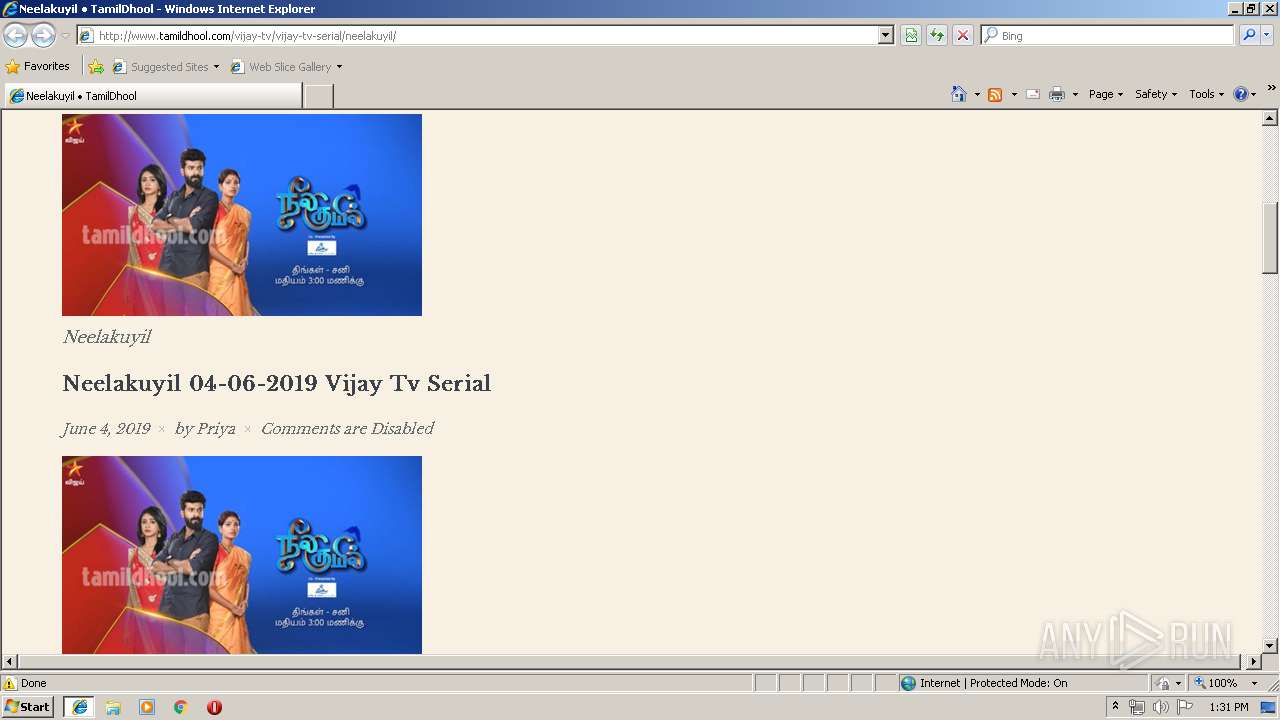This screenshot has height=720, width=1280.
Task: Click the lower Neelakuyil poster thumbnail
Action: pyautogui.click(x=242, y=555)
